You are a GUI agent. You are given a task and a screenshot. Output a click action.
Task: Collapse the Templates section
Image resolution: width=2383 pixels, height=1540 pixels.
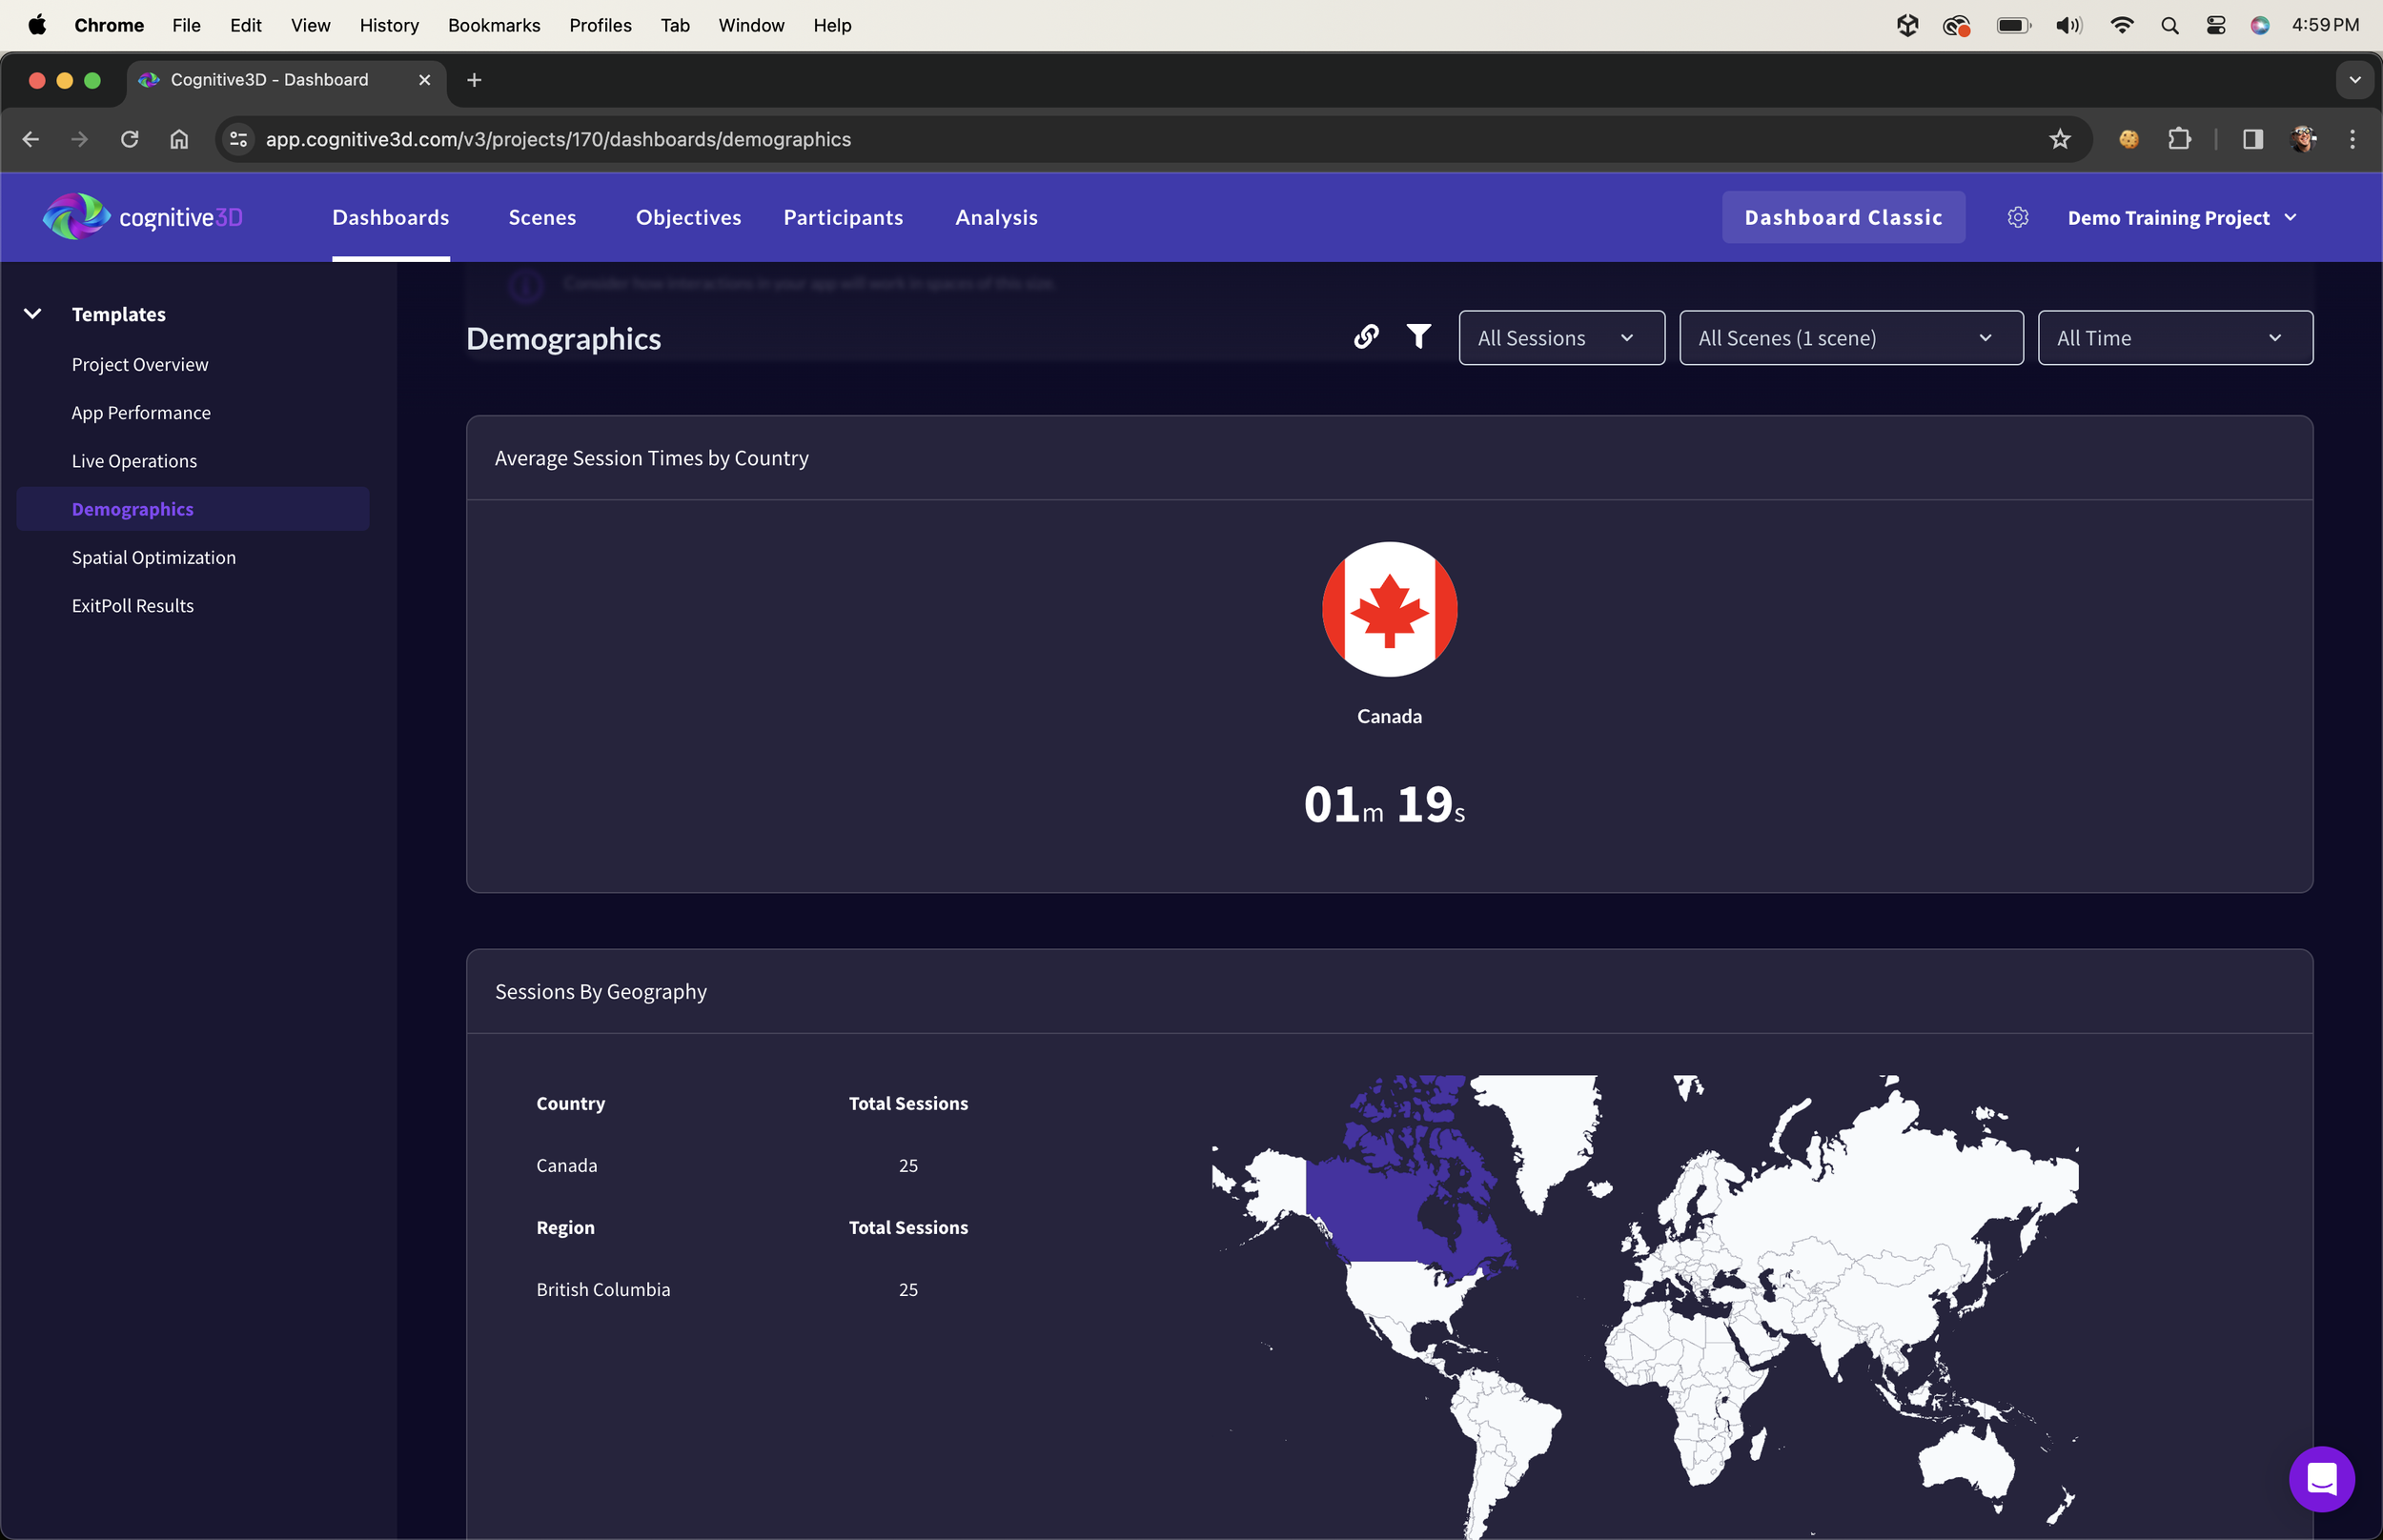click(x=33, y=314)
